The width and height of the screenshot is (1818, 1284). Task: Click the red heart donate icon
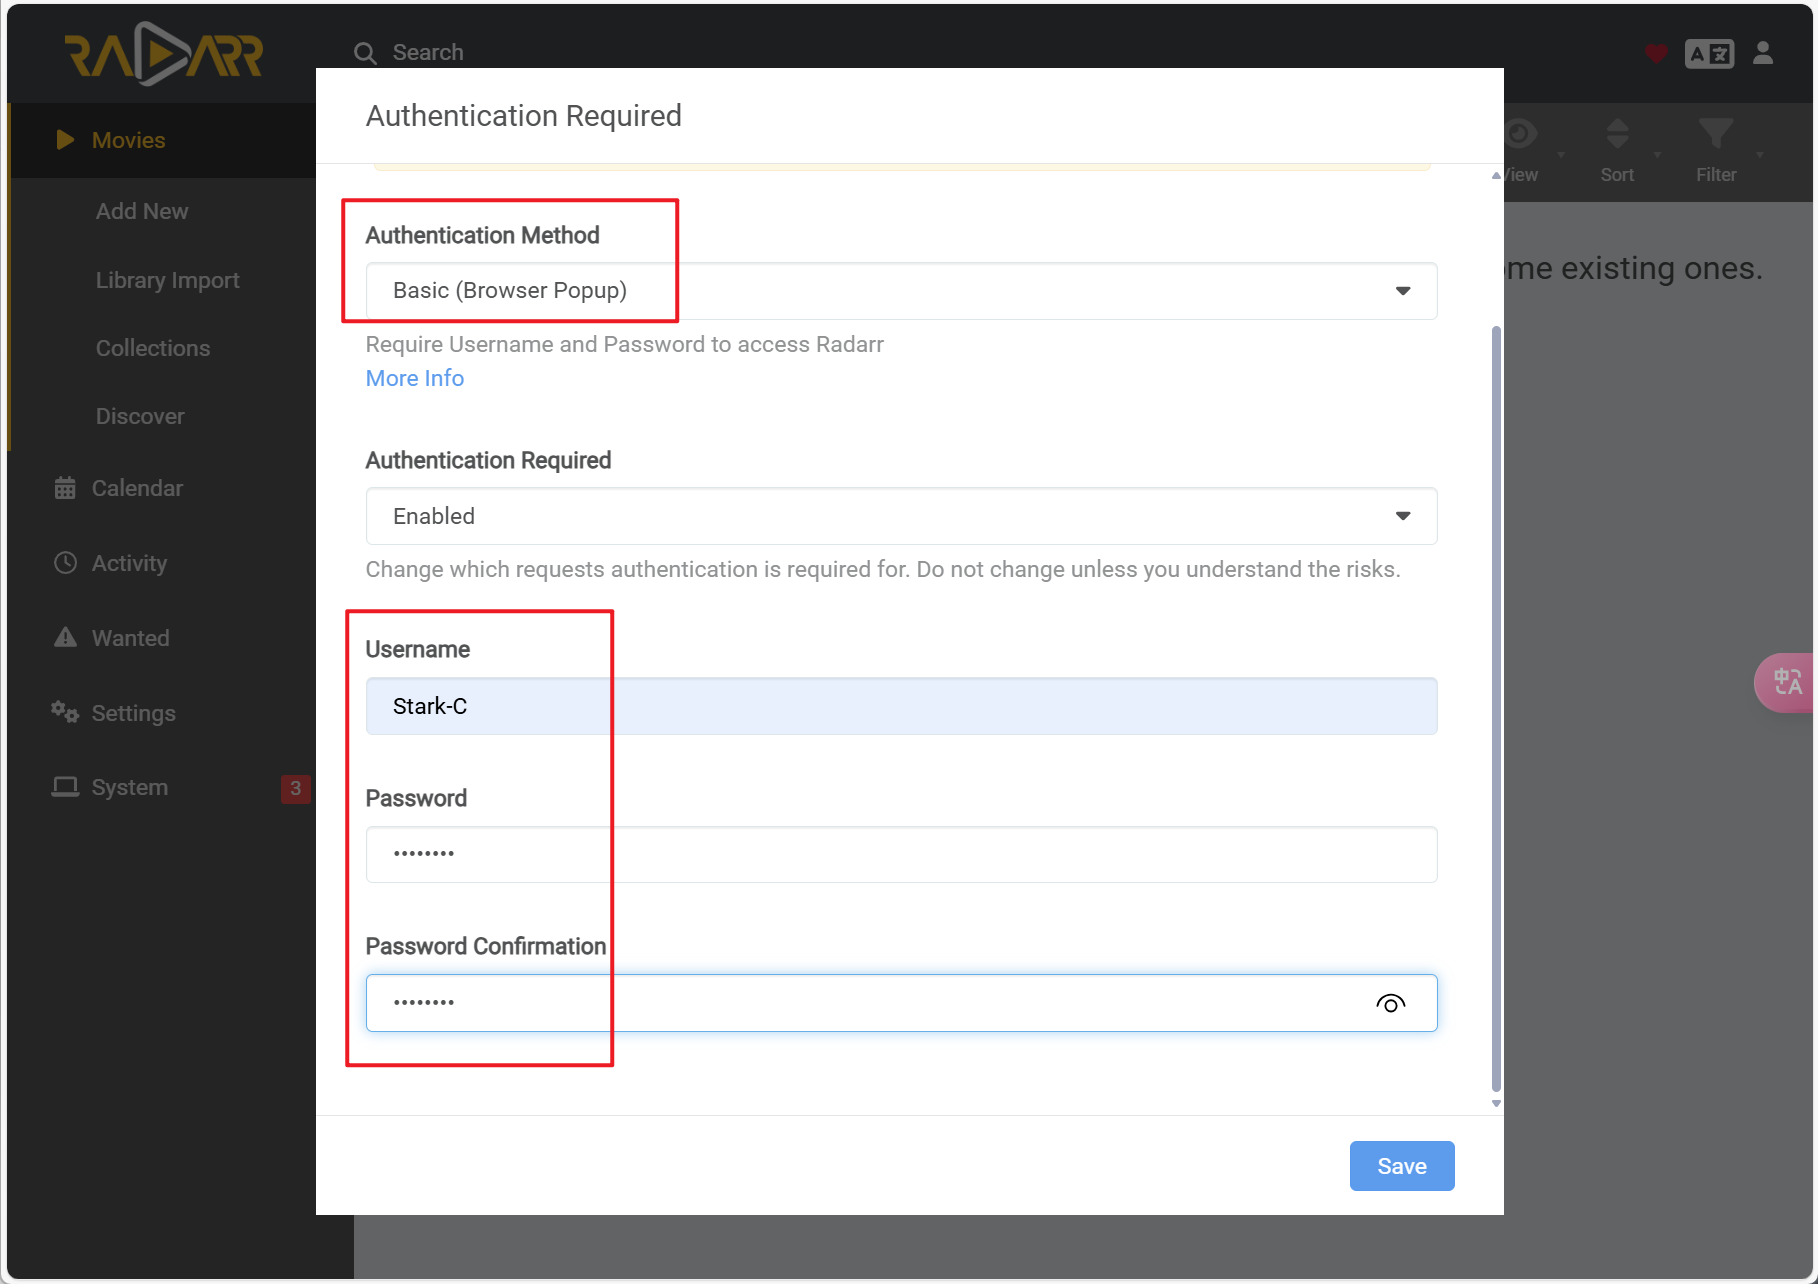tap(1656, 53)
